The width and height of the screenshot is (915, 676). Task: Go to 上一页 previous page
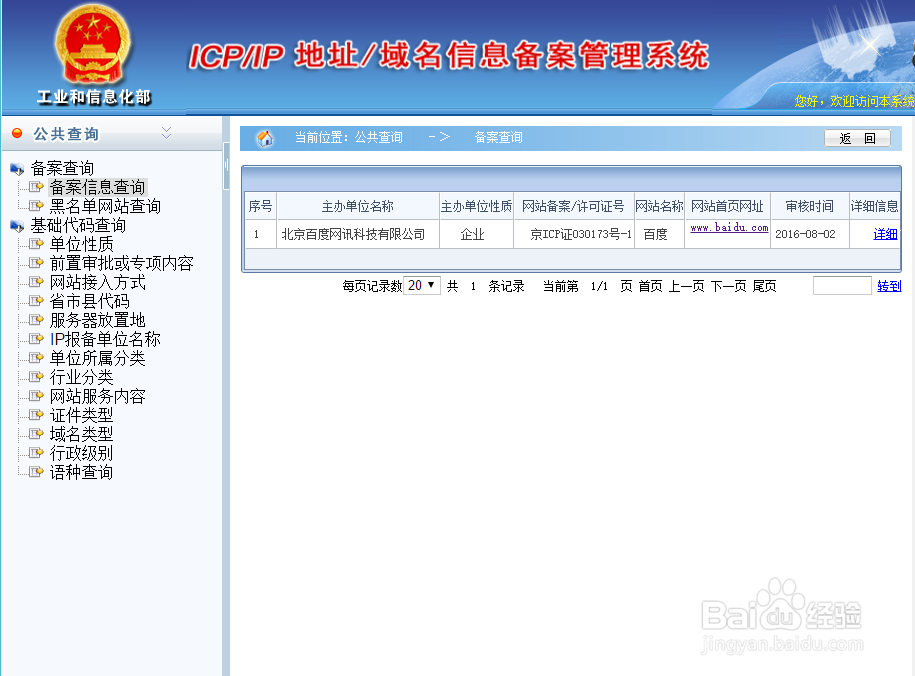click(x=686, y=286)
